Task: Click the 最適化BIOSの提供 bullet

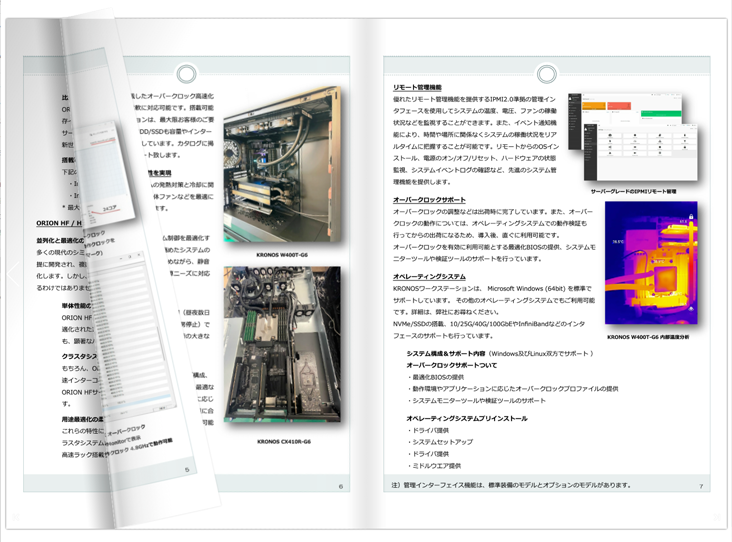Action: (x=436, y=377)
